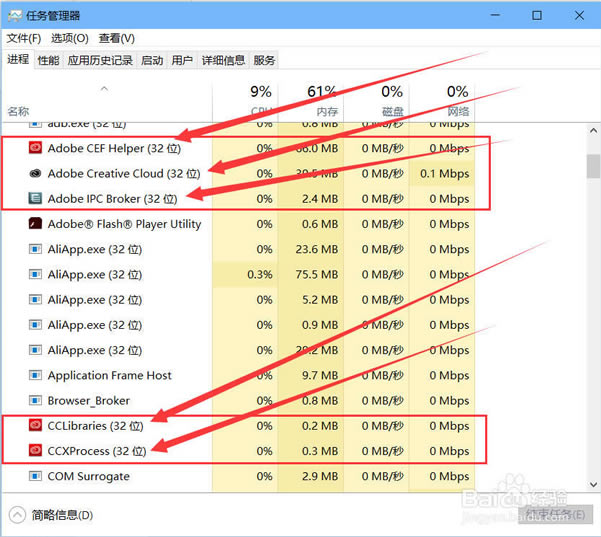Screen dimensions: 601x537
Task: Click the 0.3% CPU value
Action: pyautogui.click(x=259, y=274)
